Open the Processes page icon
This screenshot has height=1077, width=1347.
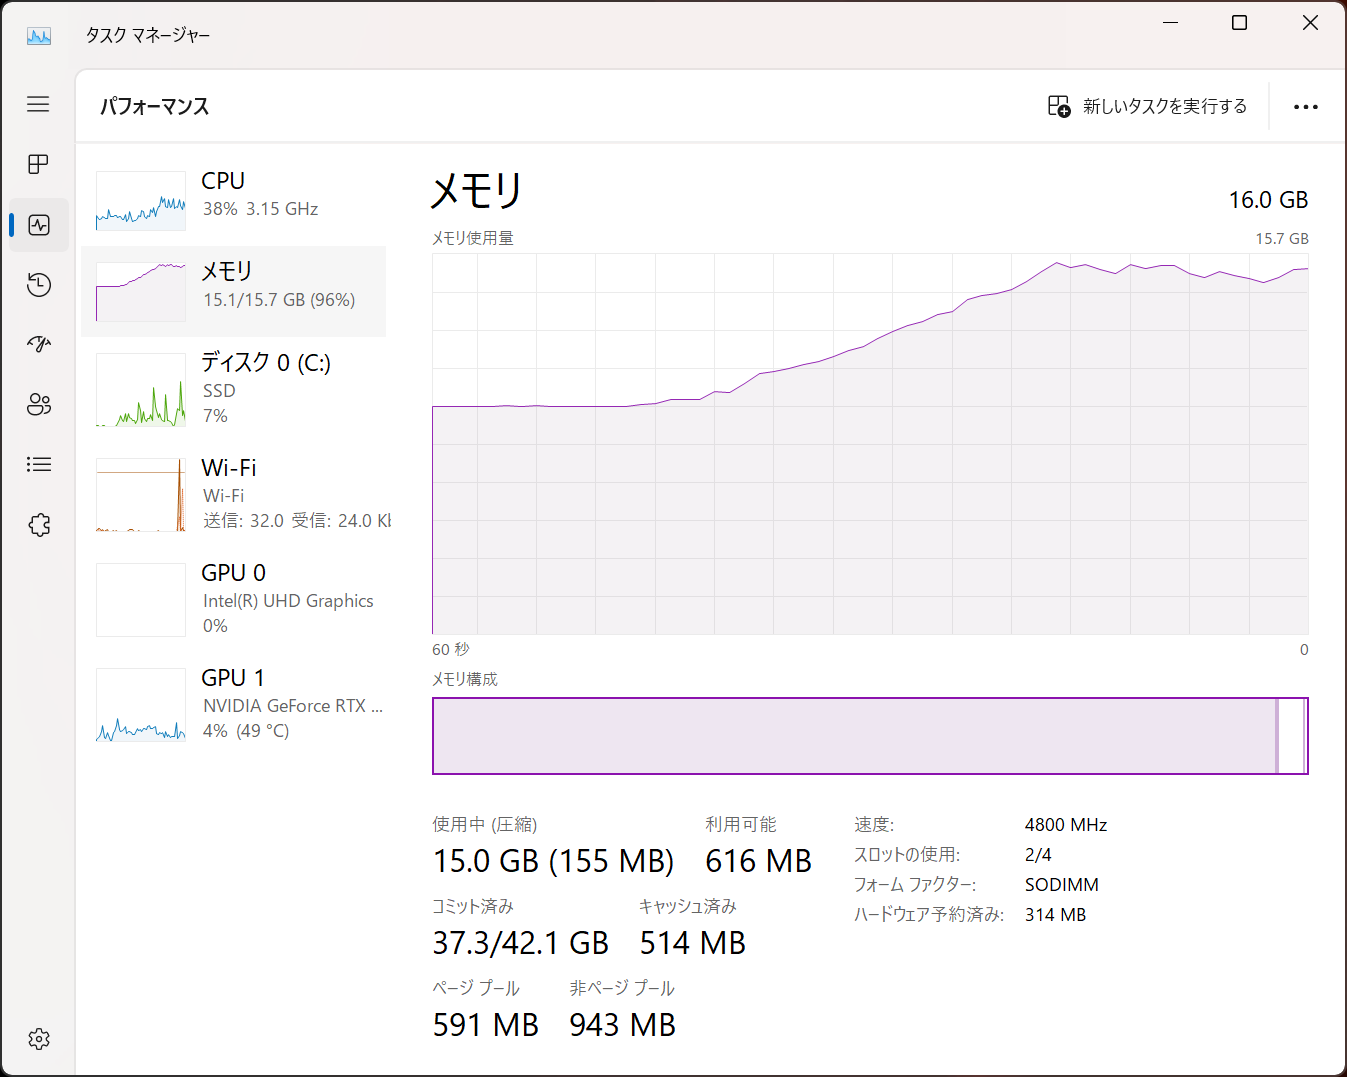38,164
